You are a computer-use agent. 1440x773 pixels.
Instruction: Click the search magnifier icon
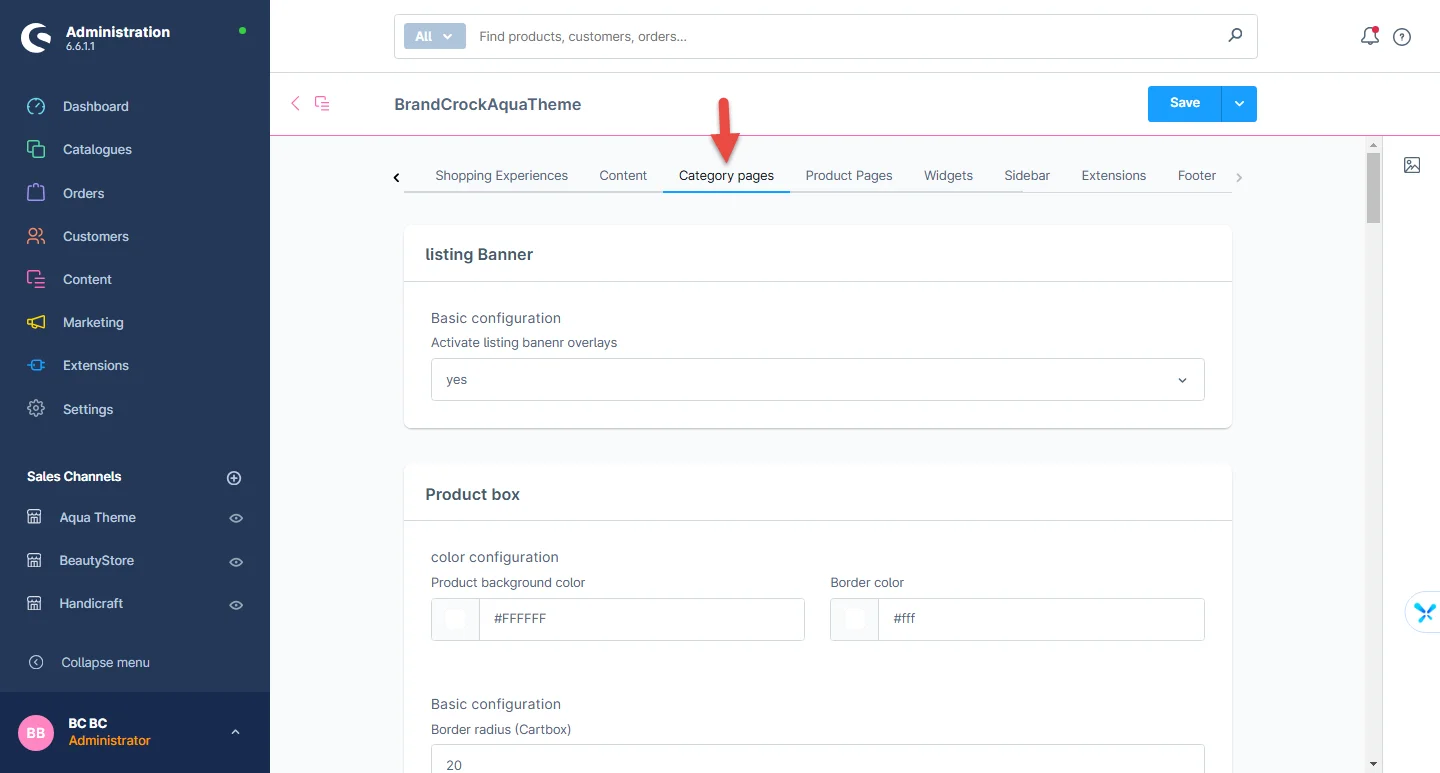[1235, 36]
